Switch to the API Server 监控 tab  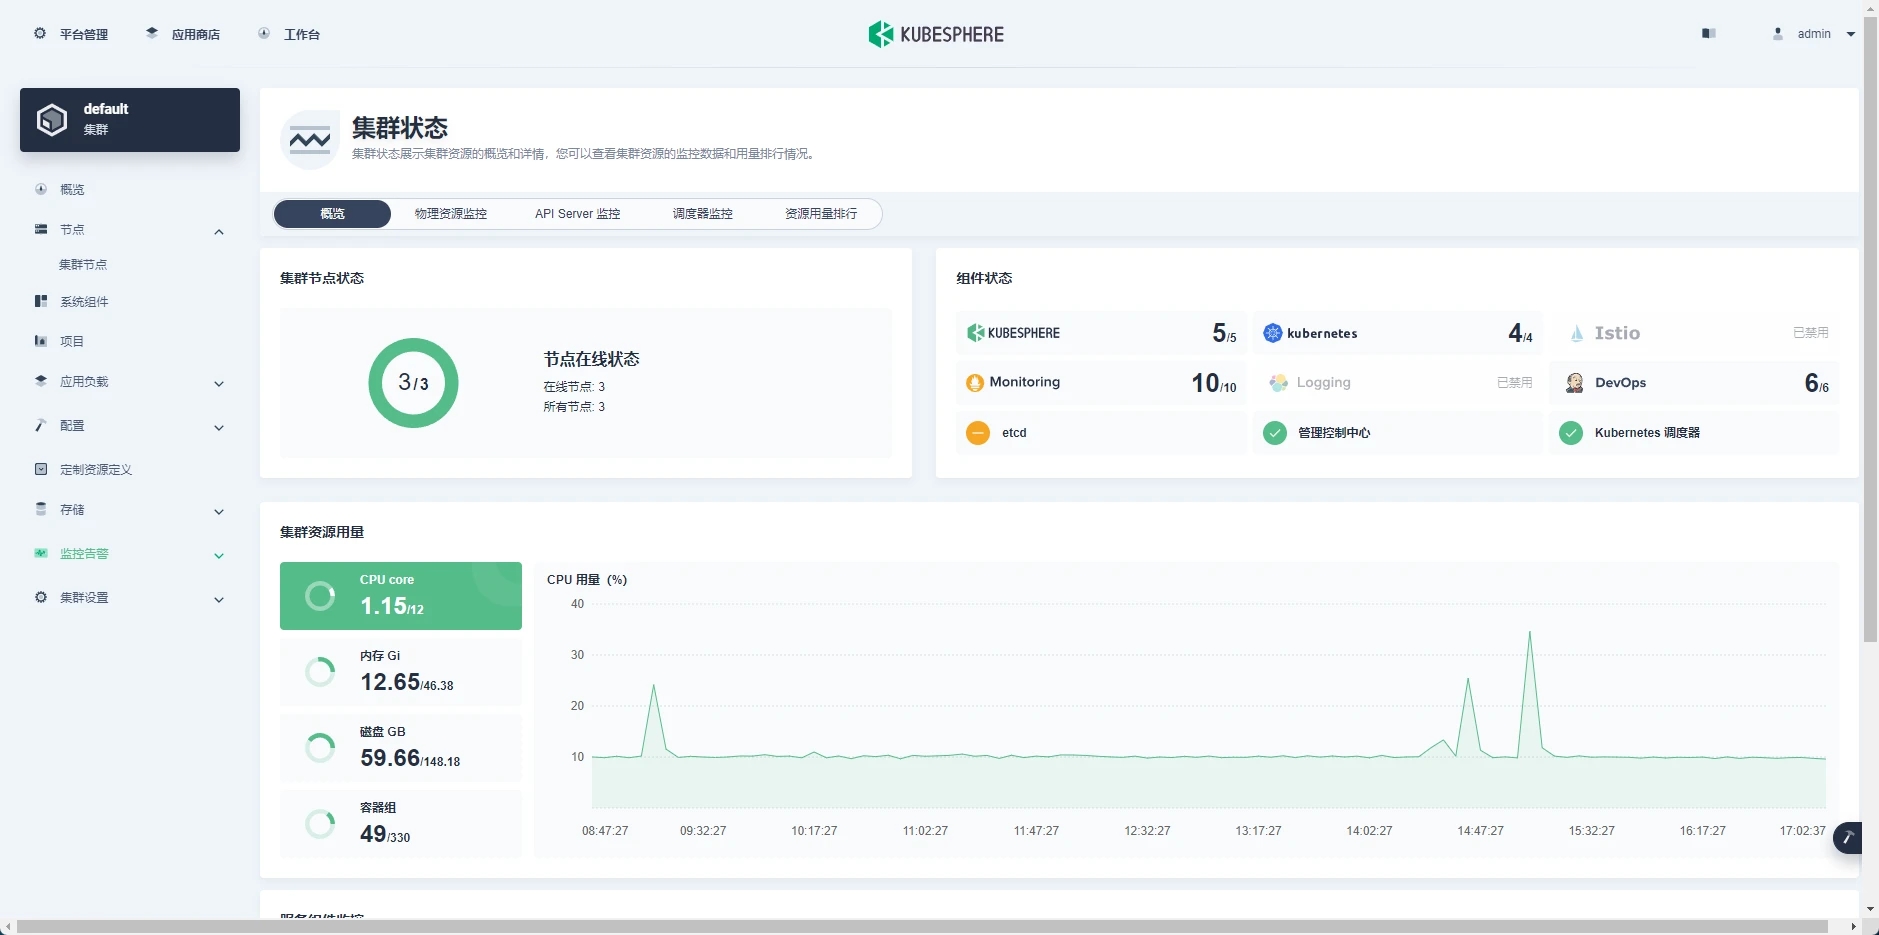tap(578, 214)
